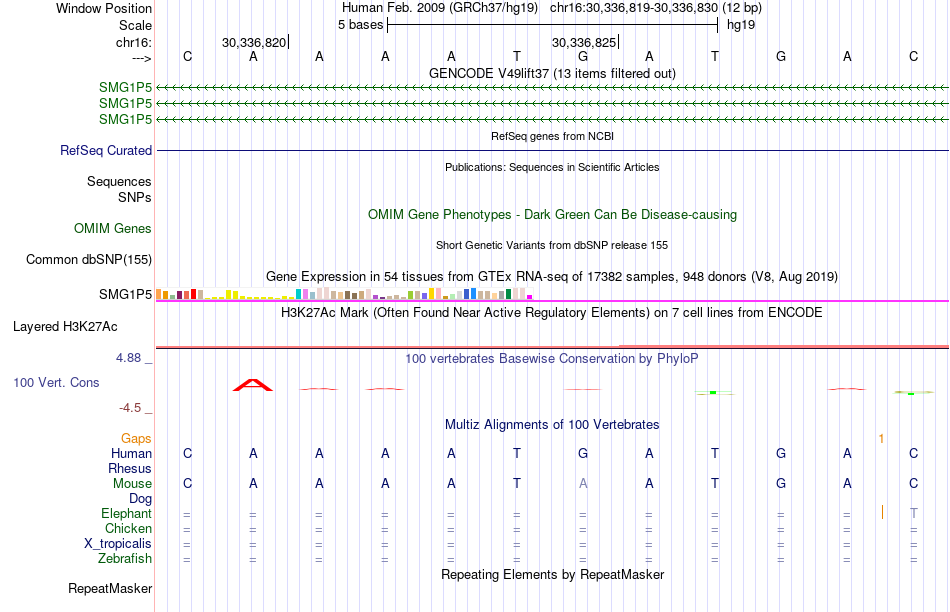The height and width of the screenshot is (612, 950).
Task: Click the -4.5 lower conservation scale value
Action: [130, 408]
